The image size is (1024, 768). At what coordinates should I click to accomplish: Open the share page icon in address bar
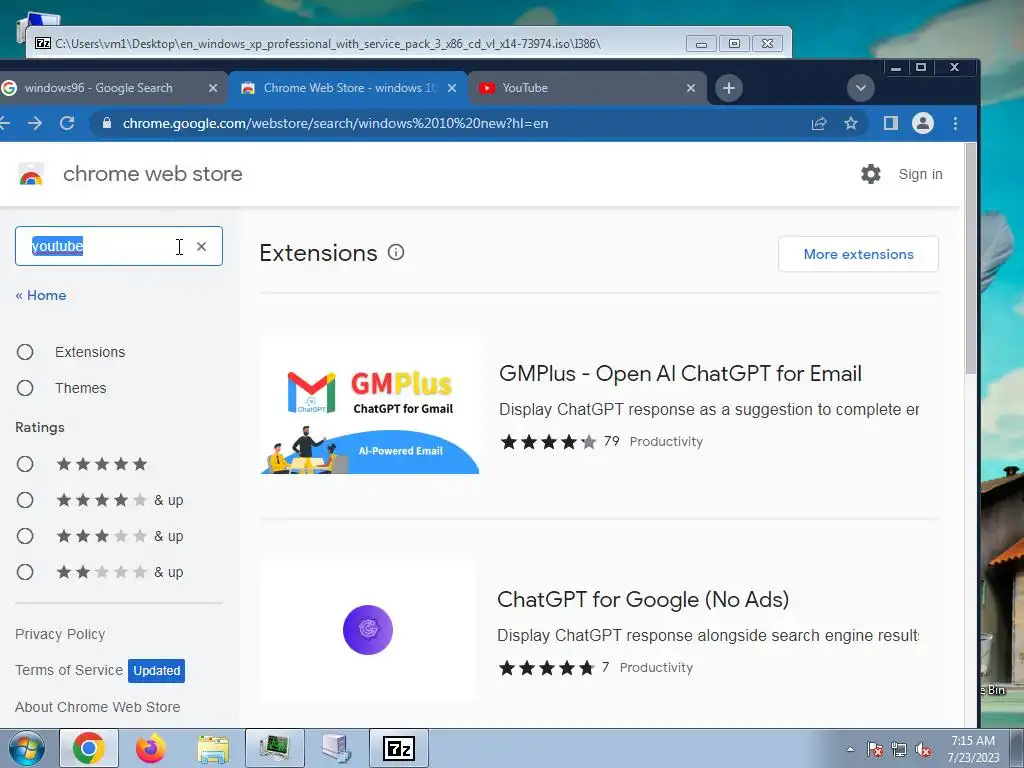(x=819, y=123)
